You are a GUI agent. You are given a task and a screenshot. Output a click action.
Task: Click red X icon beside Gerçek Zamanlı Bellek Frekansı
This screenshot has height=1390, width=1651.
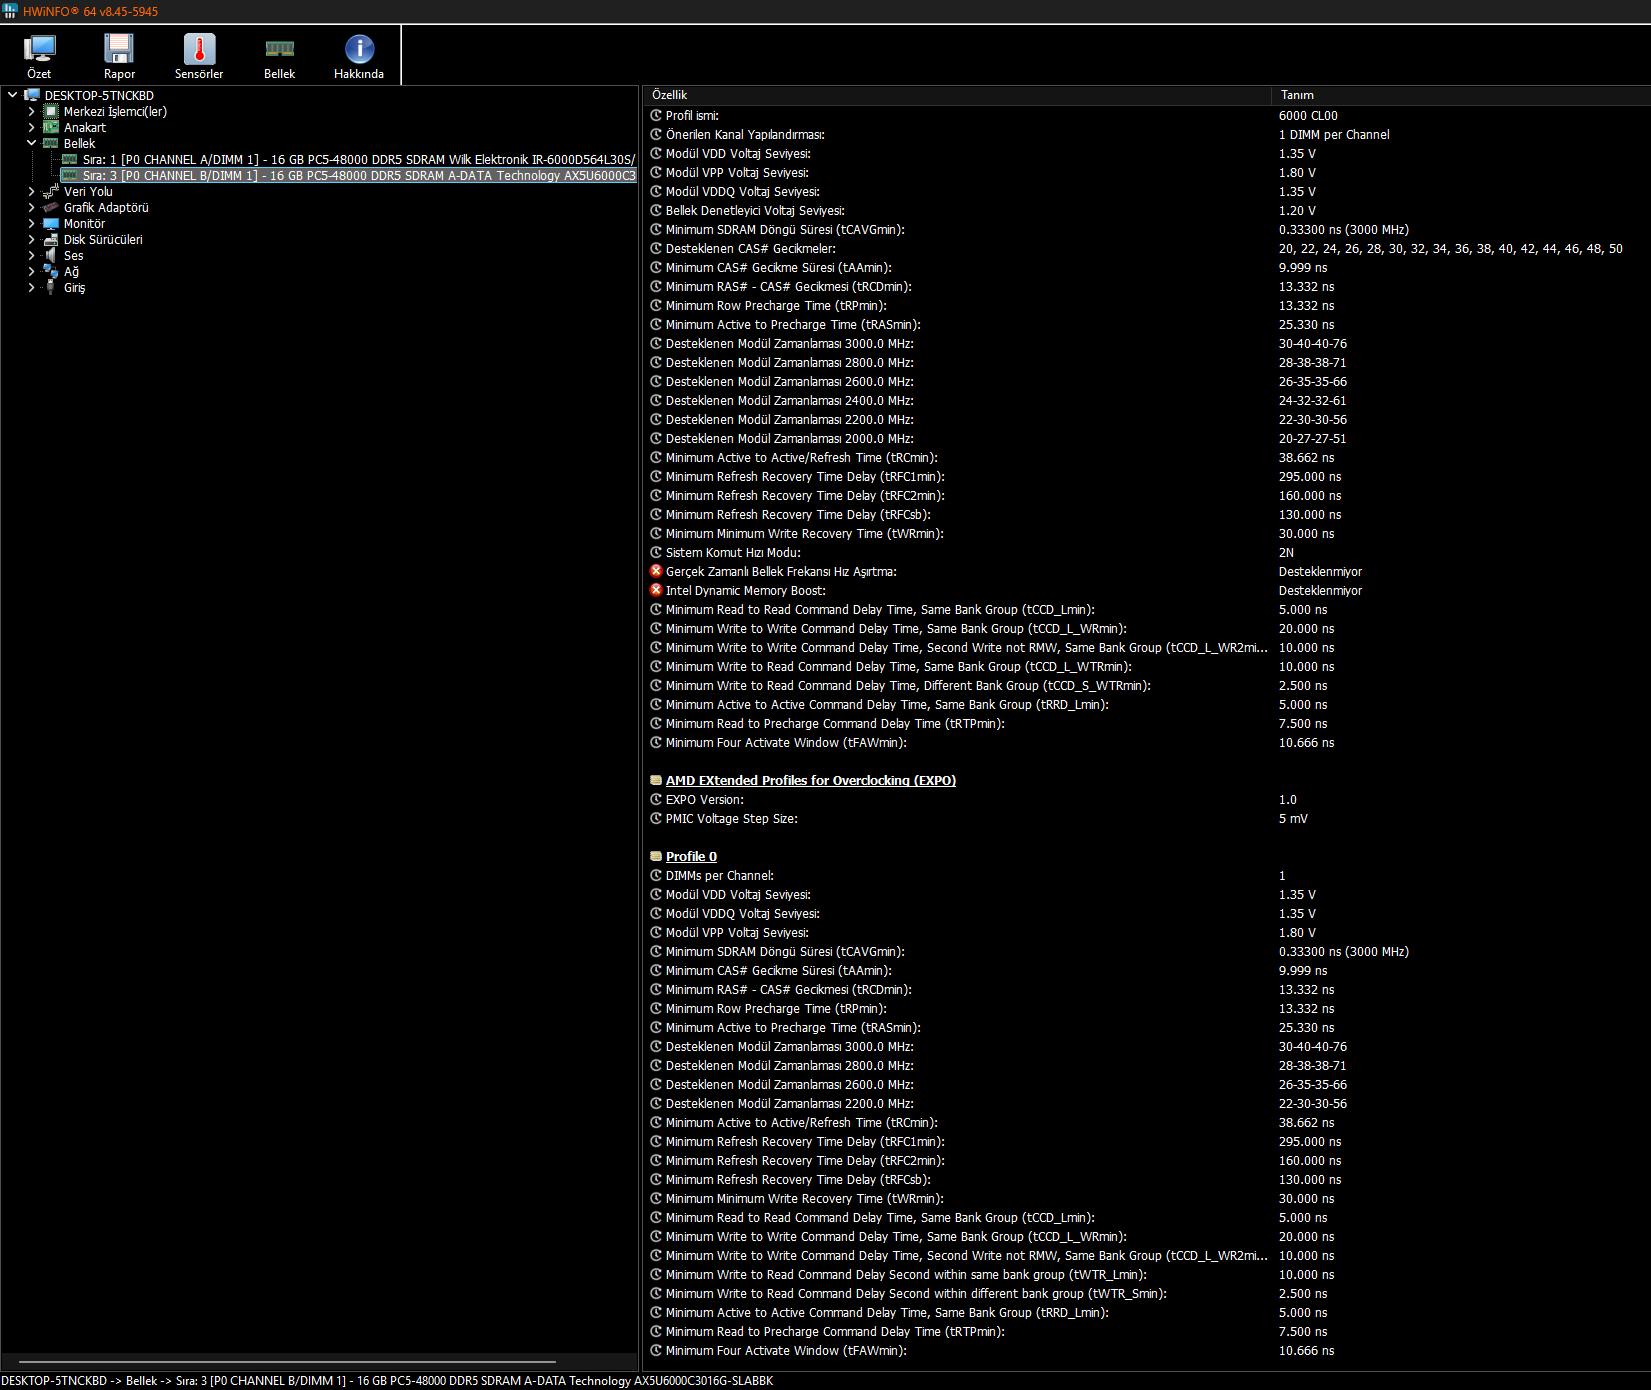656,571
